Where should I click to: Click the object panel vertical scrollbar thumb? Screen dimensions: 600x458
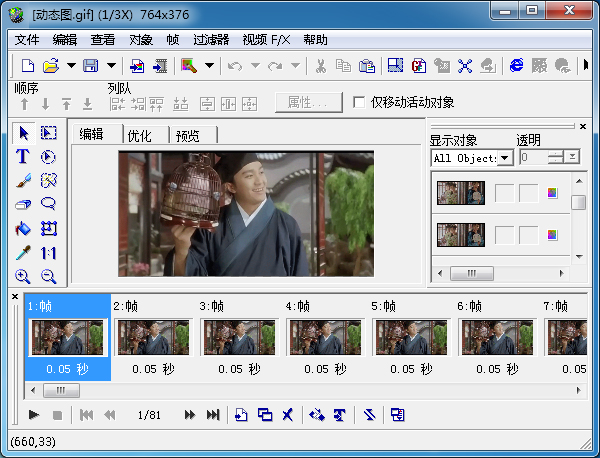coord(579,202)
